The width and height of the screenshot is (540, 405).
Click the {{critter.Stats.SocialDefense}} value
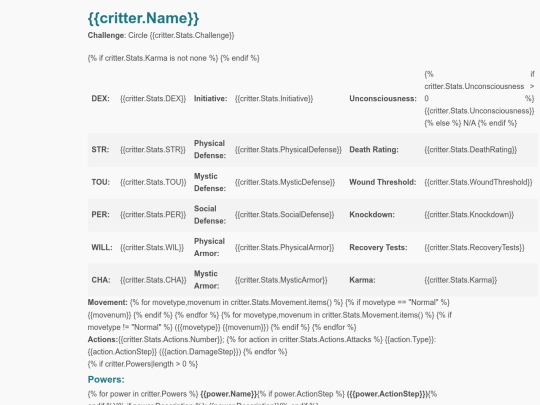point(284,215)
